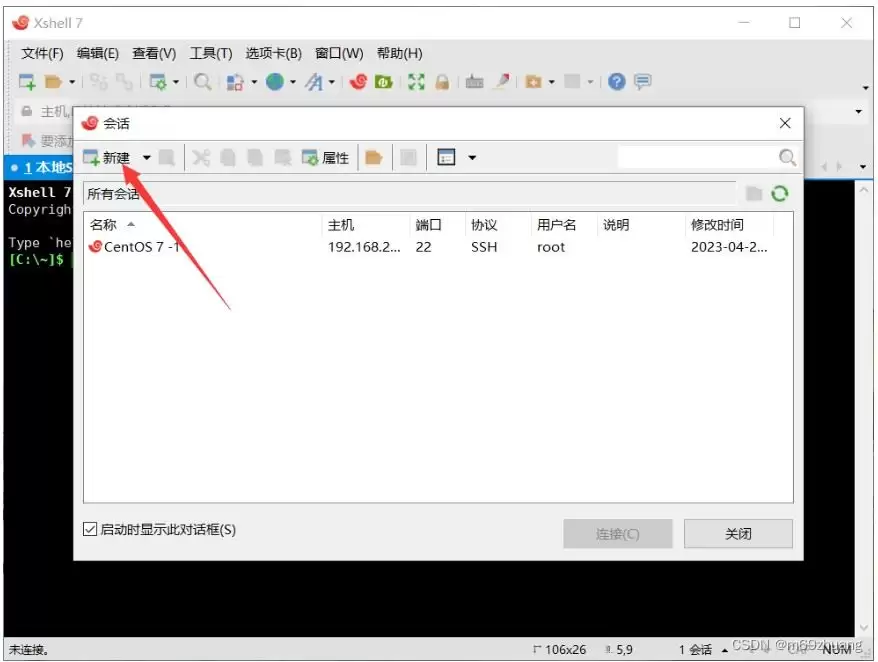Expand the globe icon dropdown arrow

point(292,82)
